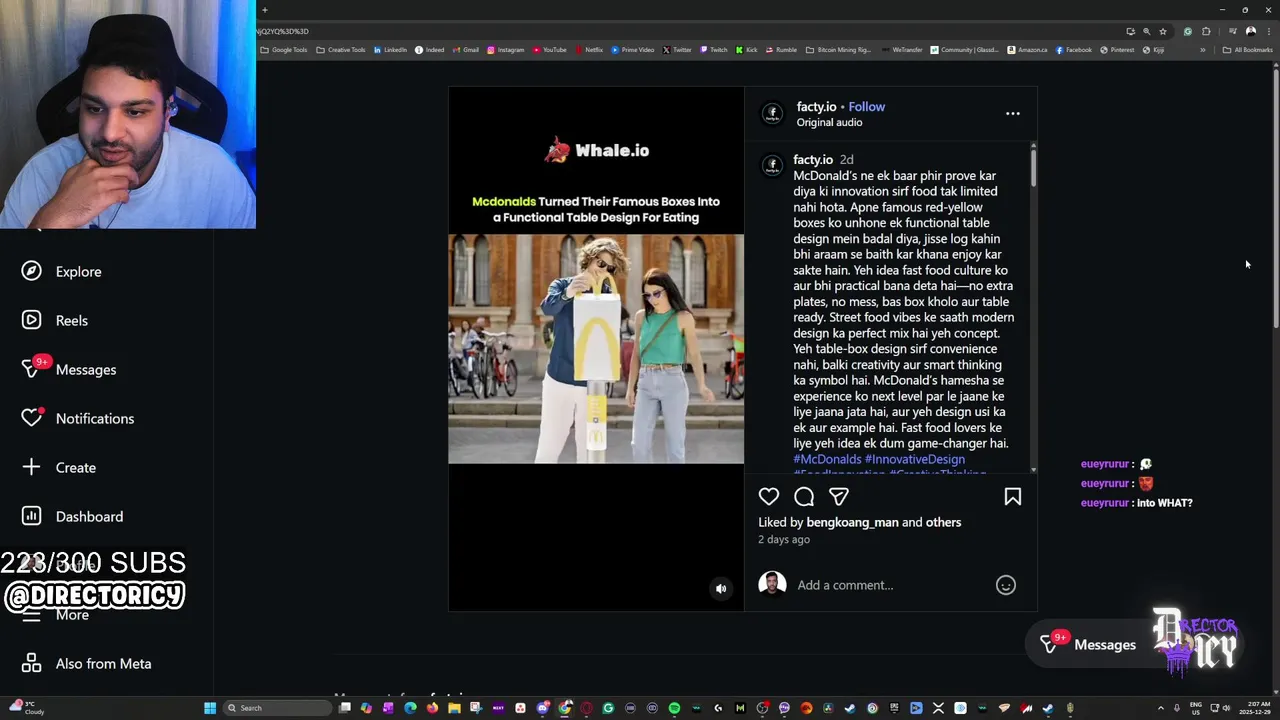1280x720 pixels.
Task: Open the Netflix bookmark
Action: click(x=589, y=50)
